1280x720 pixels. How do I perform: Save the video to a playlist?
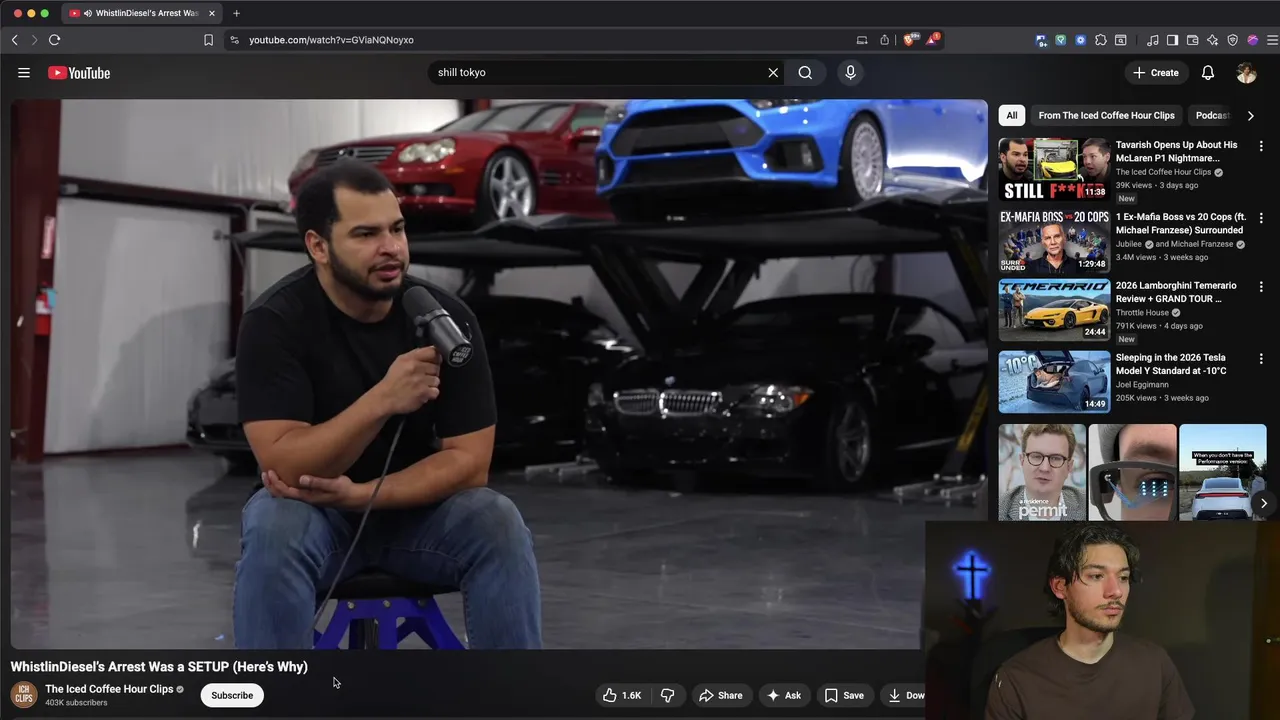pyautogui.click(x=844, y=695)
